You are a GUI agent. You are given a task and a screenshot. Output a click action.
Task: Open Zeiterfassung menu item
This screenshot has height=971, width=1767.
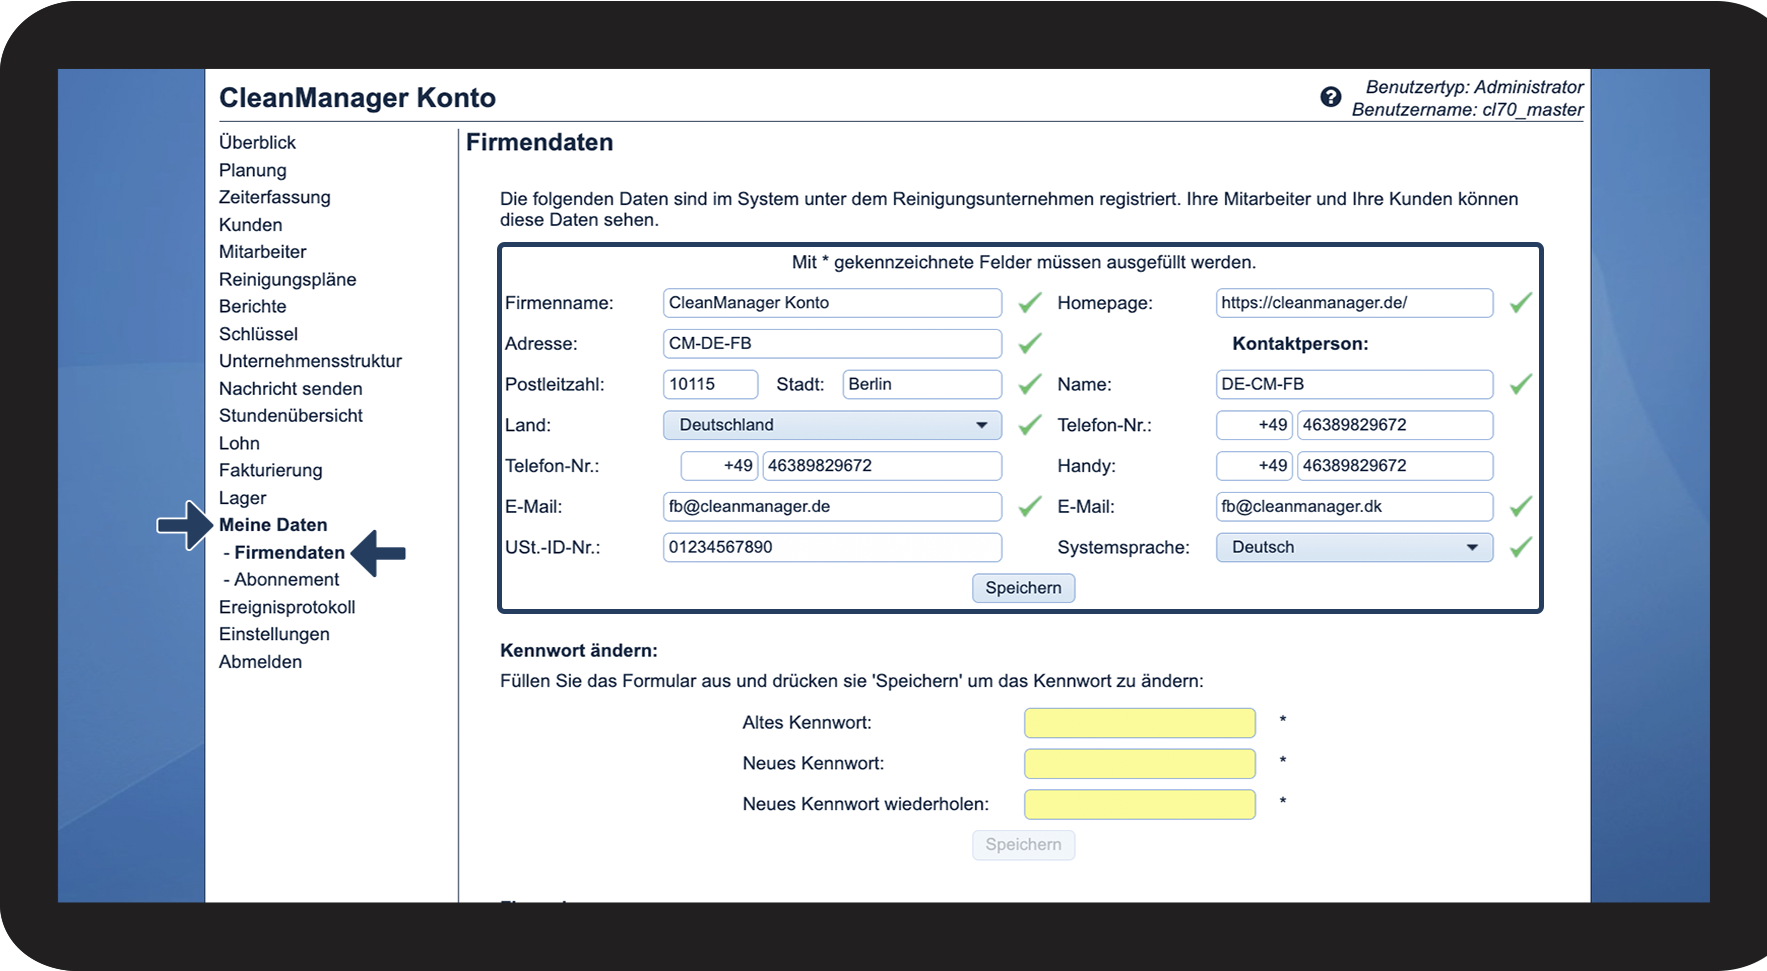pyautogui.click(x=275, y=197)
